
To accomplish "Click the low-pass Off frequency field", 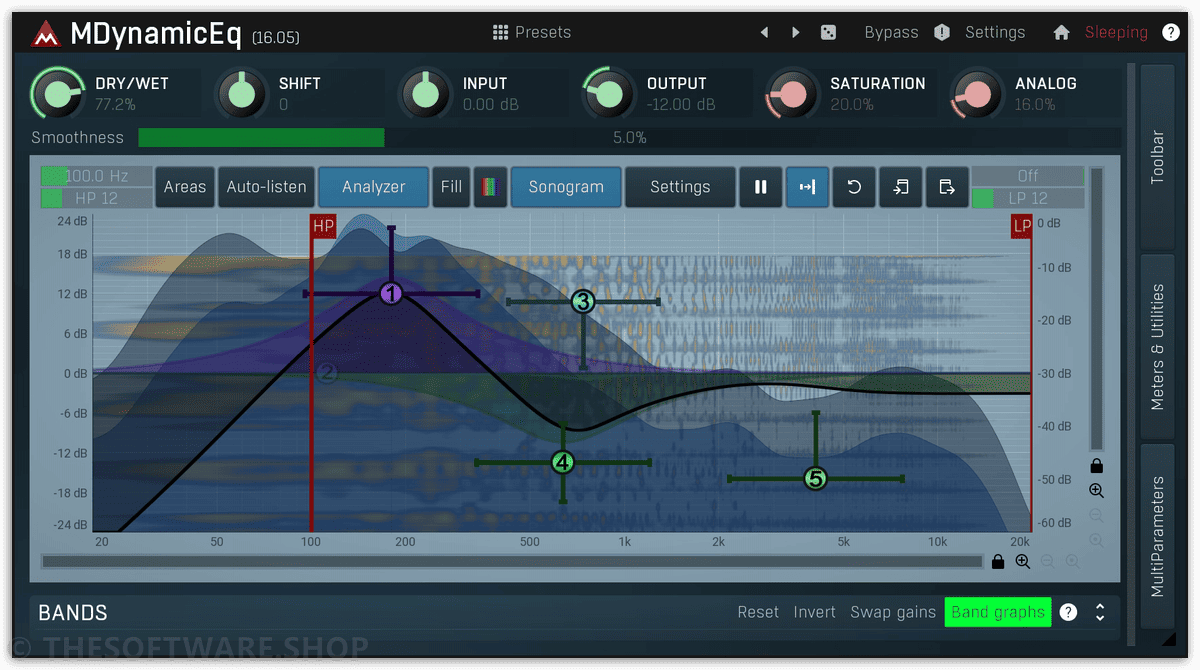I will pyautogui.click(x=1028, y=176).
